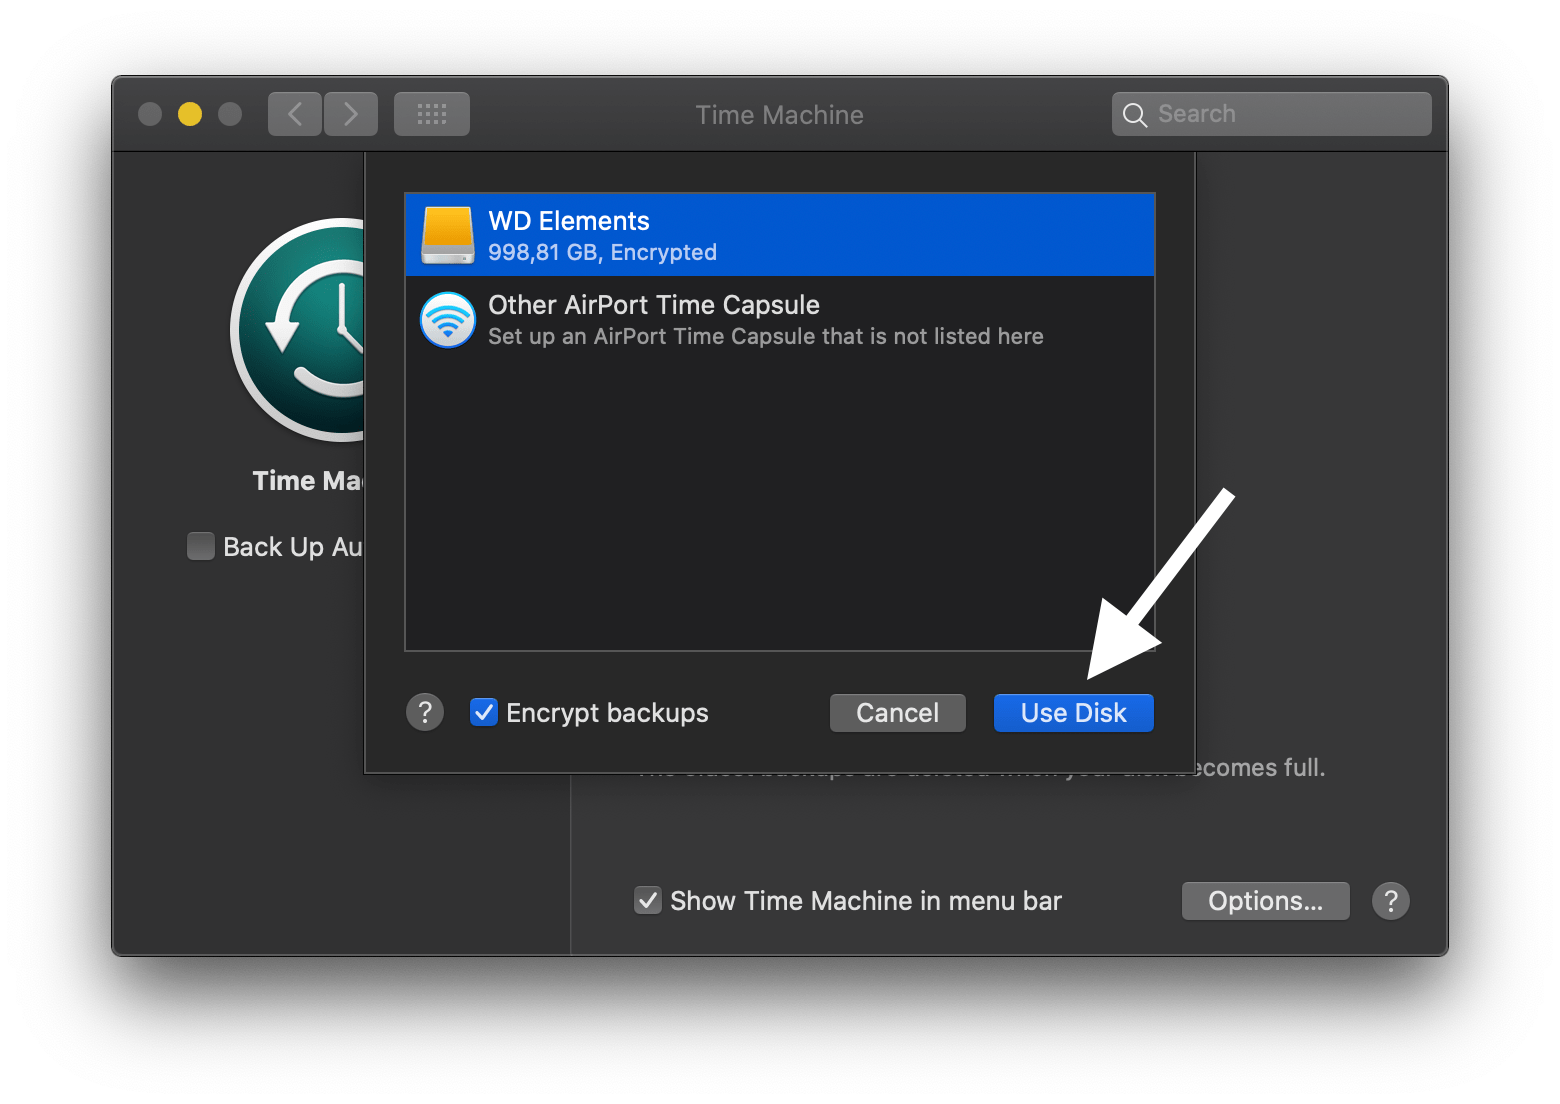
Task: Click 998,81 GB, Encrypted subtitle
Action: point(602,252)
